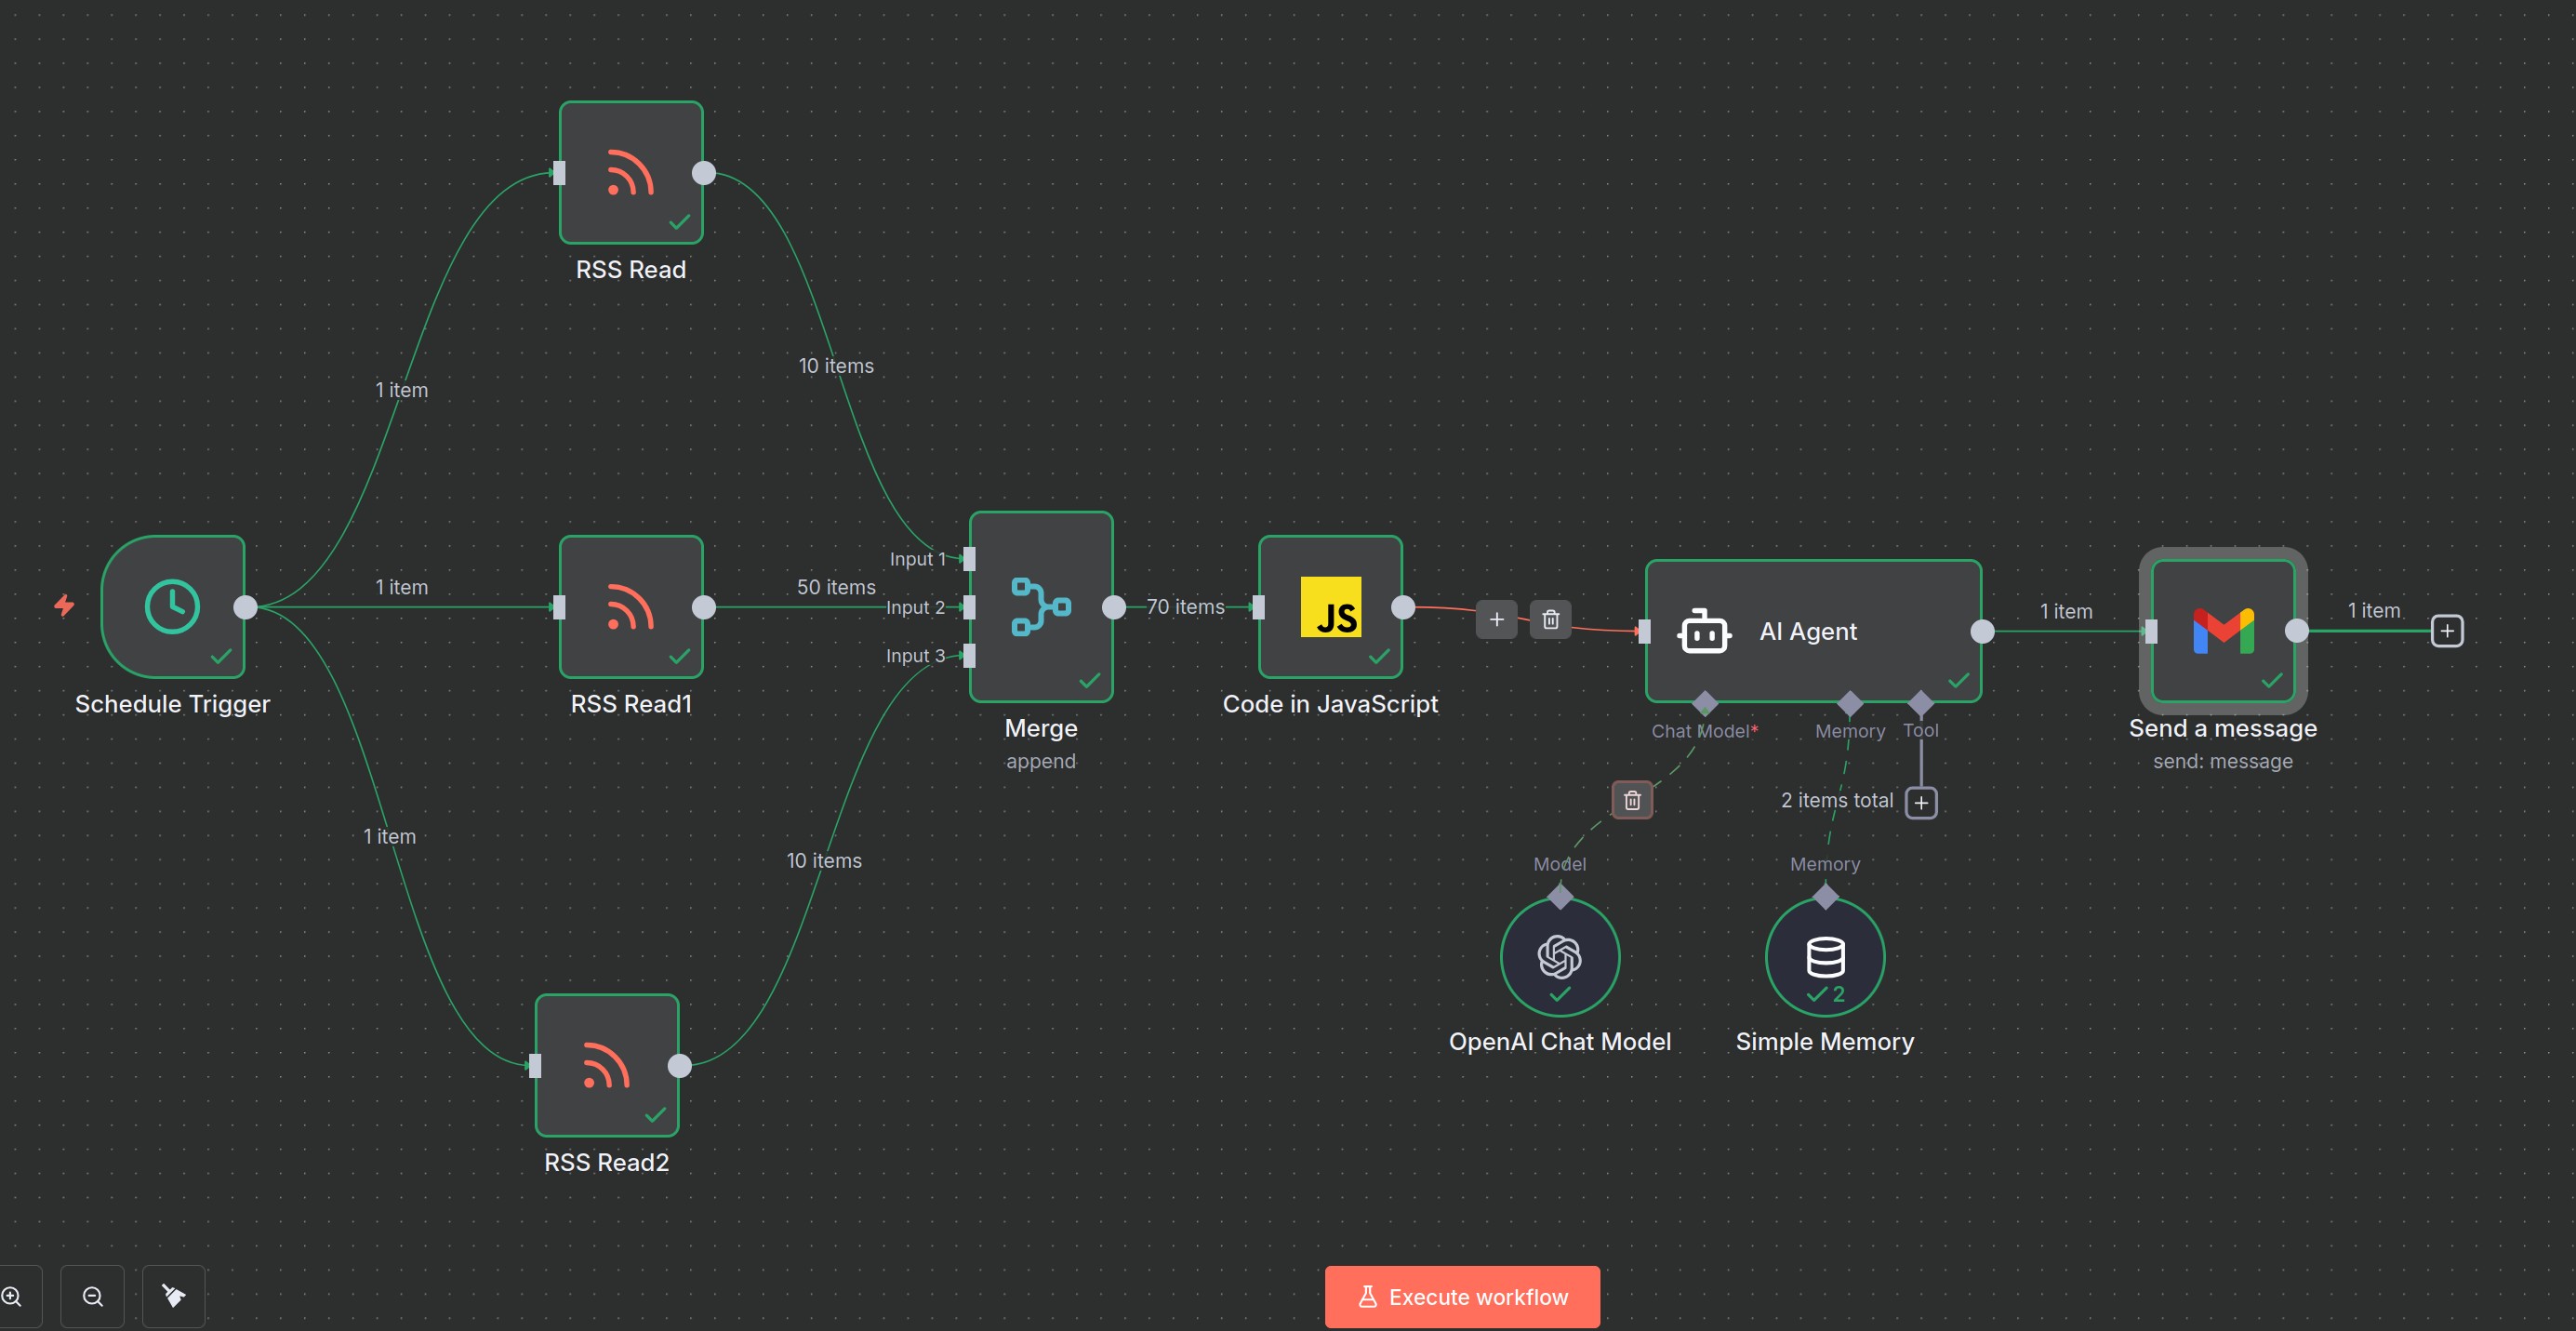Add node on Code to AI Agent connection
The image size is (2576, 1331).
tap(1496, 620)
